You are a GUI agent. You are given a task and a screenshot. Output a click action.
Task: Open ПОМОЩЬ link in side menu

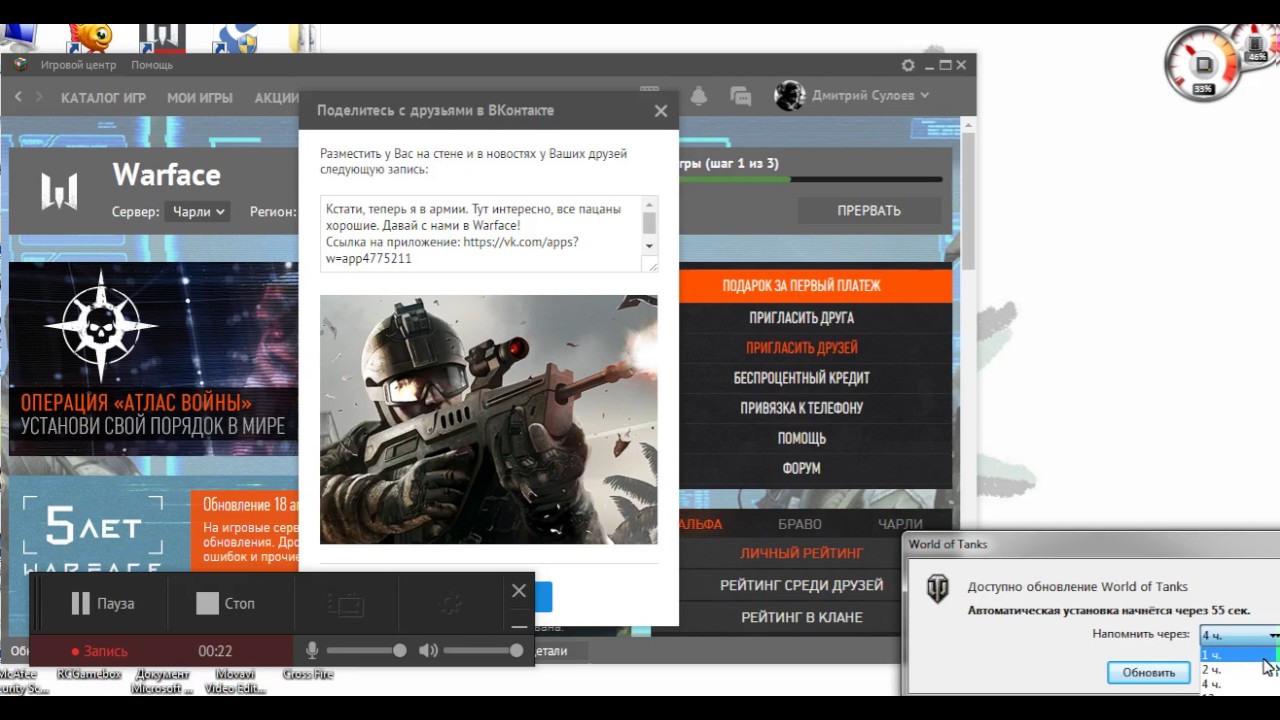point(801,438)
